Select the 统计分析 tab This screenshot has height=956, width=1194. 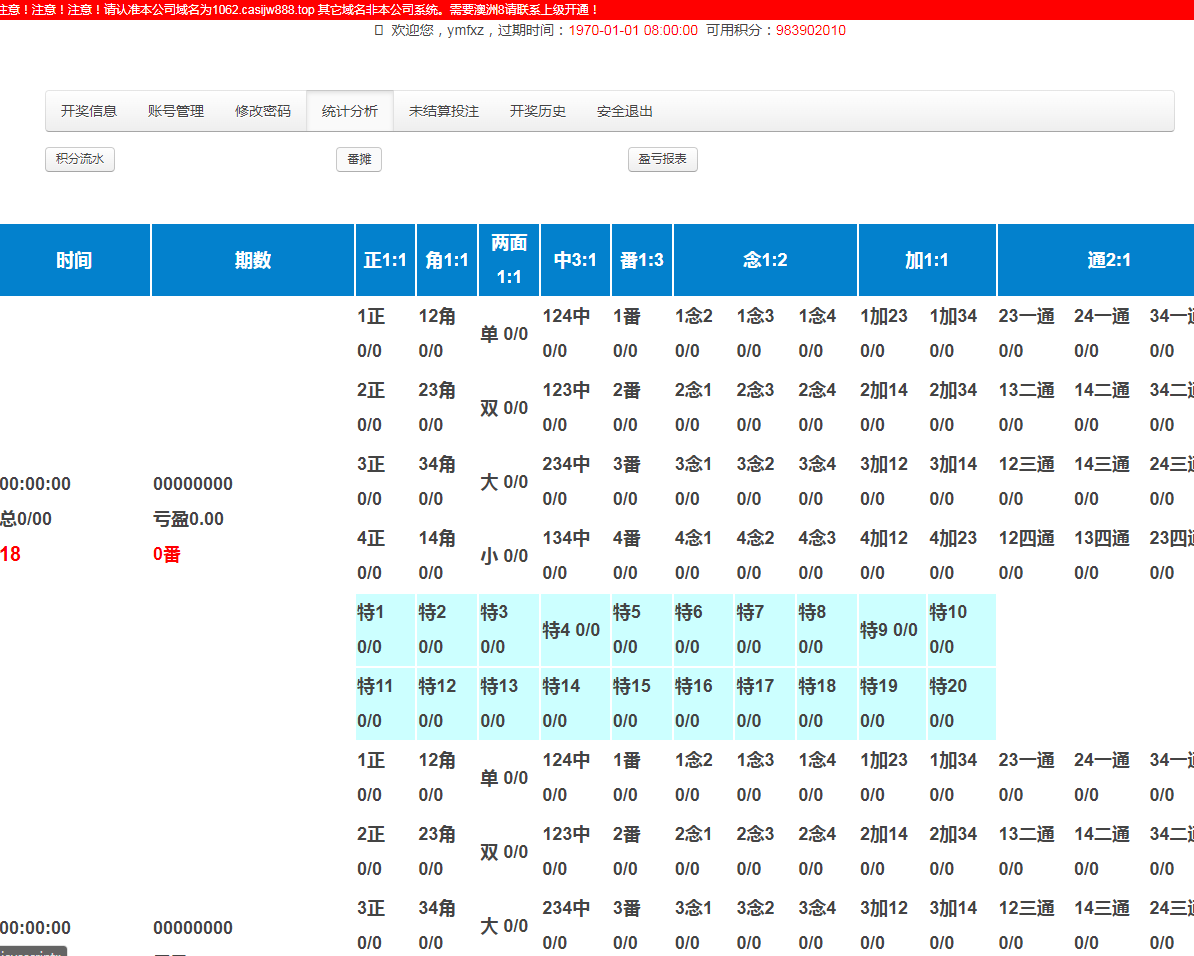pos(350,111)
